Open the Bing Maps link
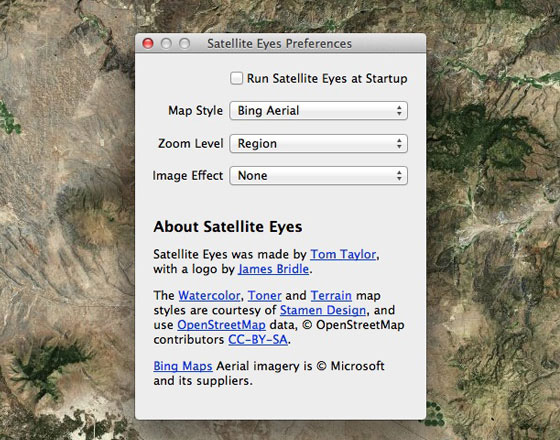The height and width of the screenshot is (440, 560). (x=183, y=366)
